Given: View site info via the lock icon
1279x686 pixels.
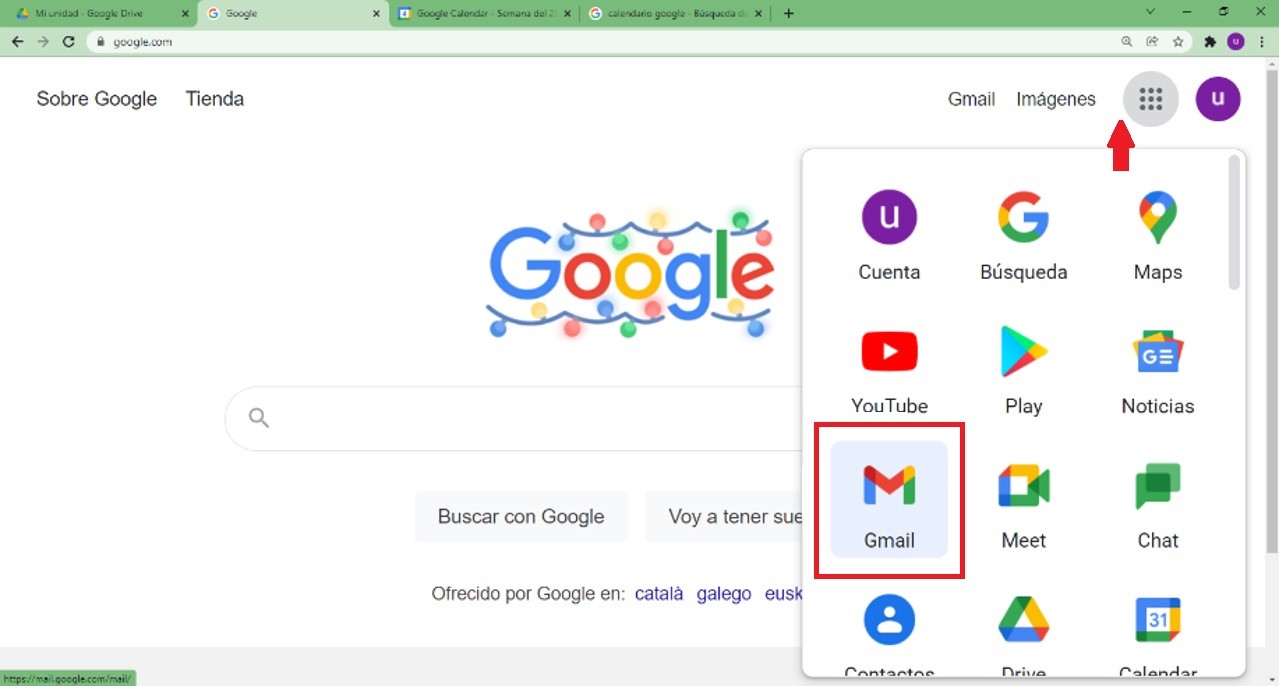Looking at the screenshot, I should pos(101,42).
